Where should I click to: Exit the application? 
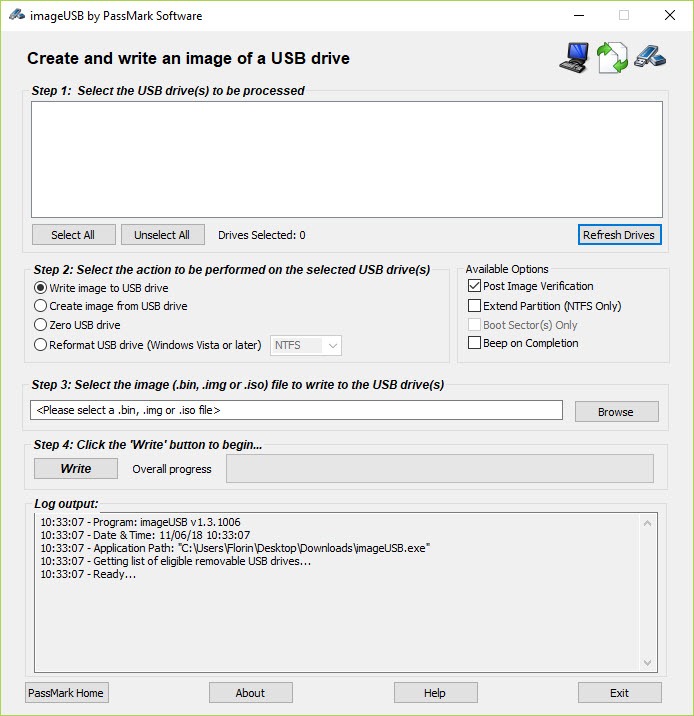tap(620, 693)
